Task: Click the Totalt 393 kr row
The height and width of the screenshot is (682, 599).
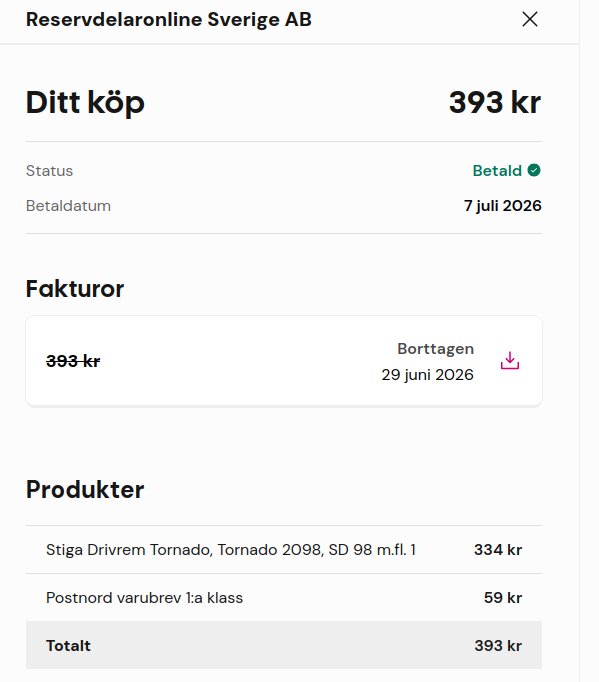Action: click(284, 645)
